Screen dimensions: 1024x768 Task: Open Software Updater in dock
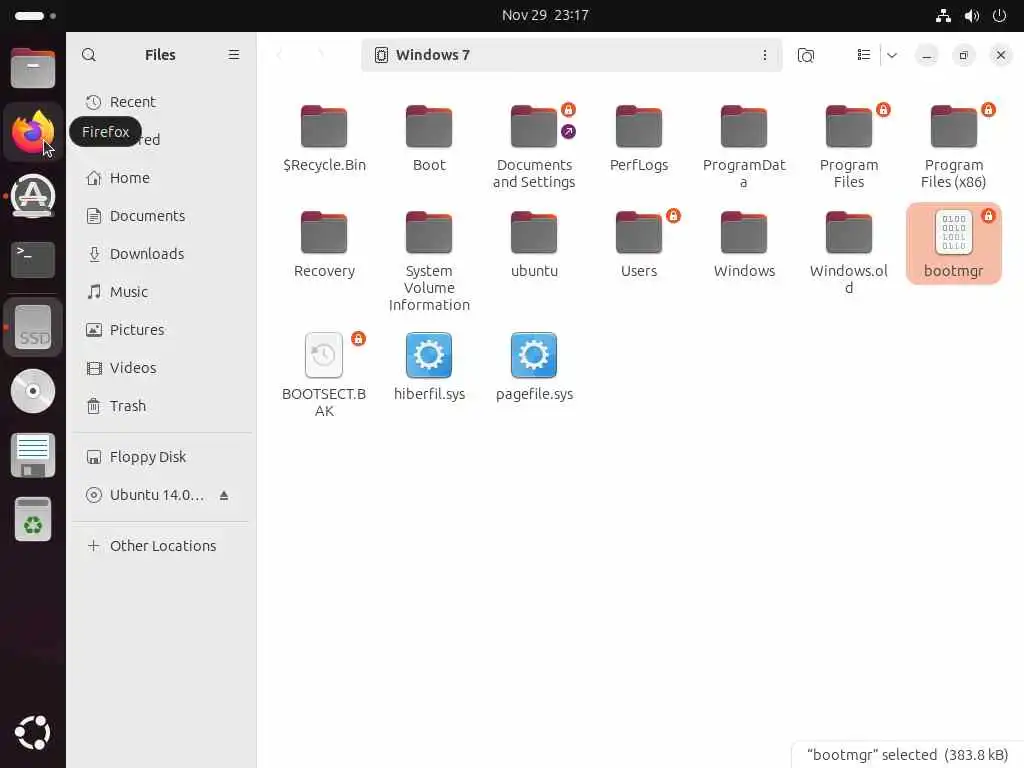(33, 196)
